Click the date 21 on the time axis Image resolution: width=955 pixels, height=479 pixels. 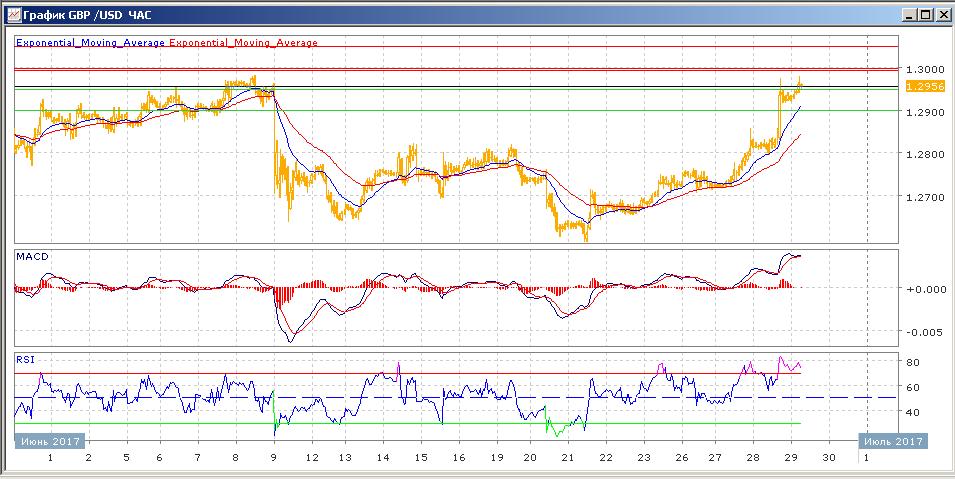pos(568,457)
